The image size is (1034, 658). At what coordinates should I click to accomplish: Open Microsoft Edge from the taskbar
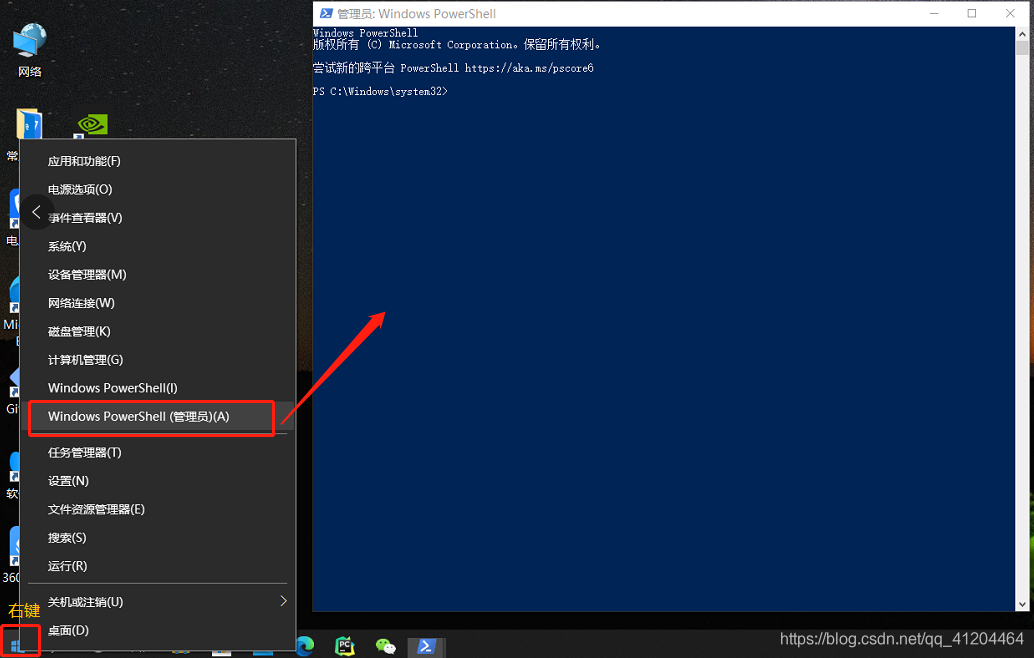305,645
